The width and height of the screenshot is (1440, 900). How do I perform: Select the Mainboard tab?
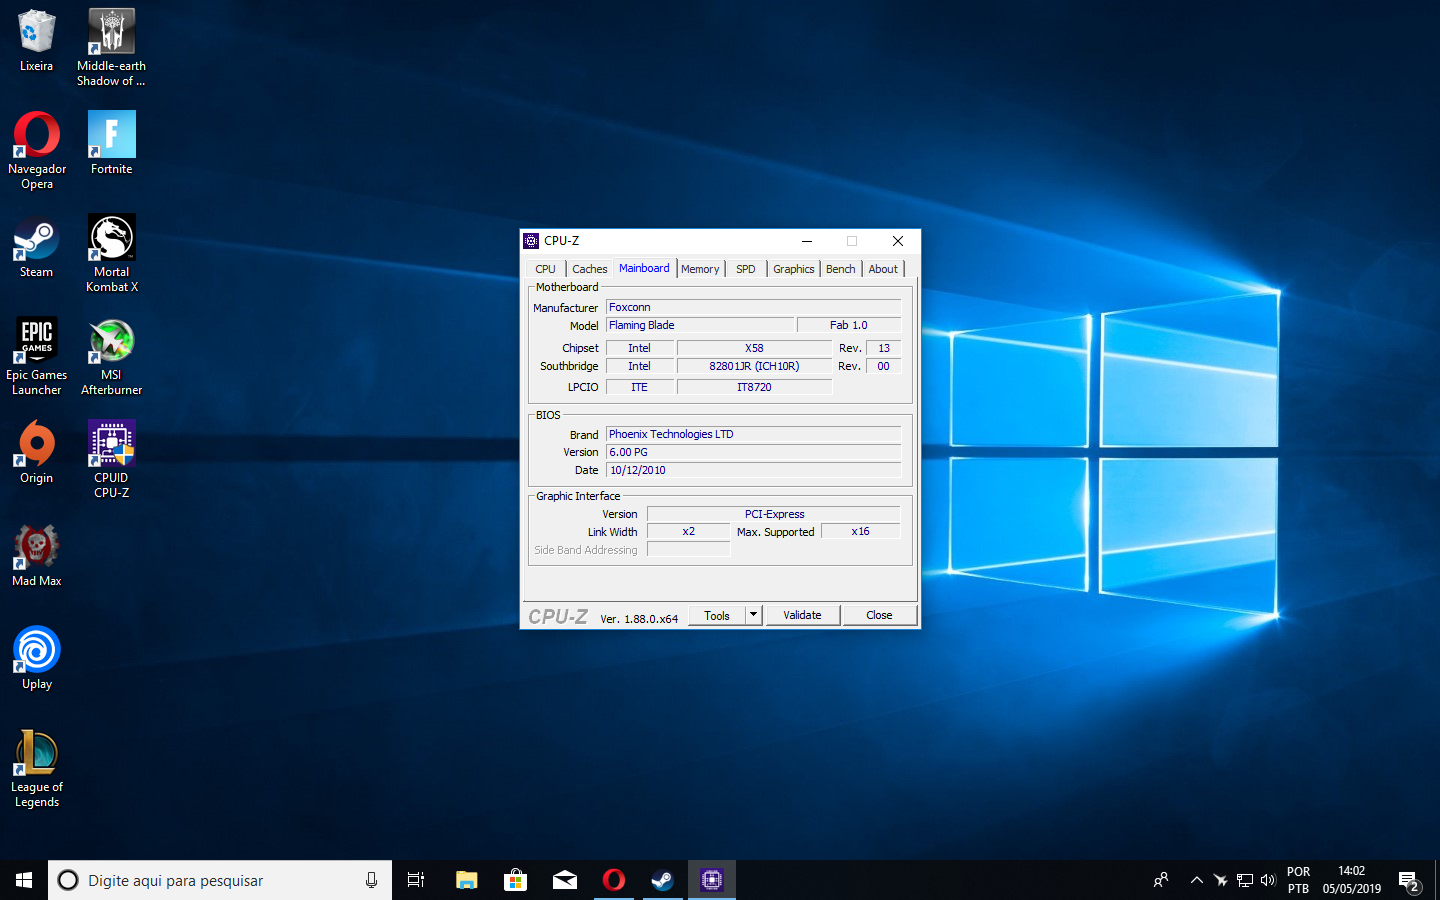[644, 268]
